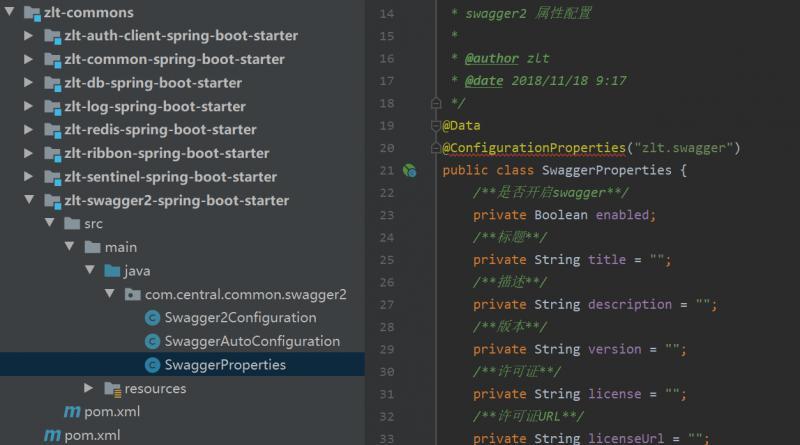Collapse the main folder arrow
This screenshot has height=445, width=800.
[69, 247]
